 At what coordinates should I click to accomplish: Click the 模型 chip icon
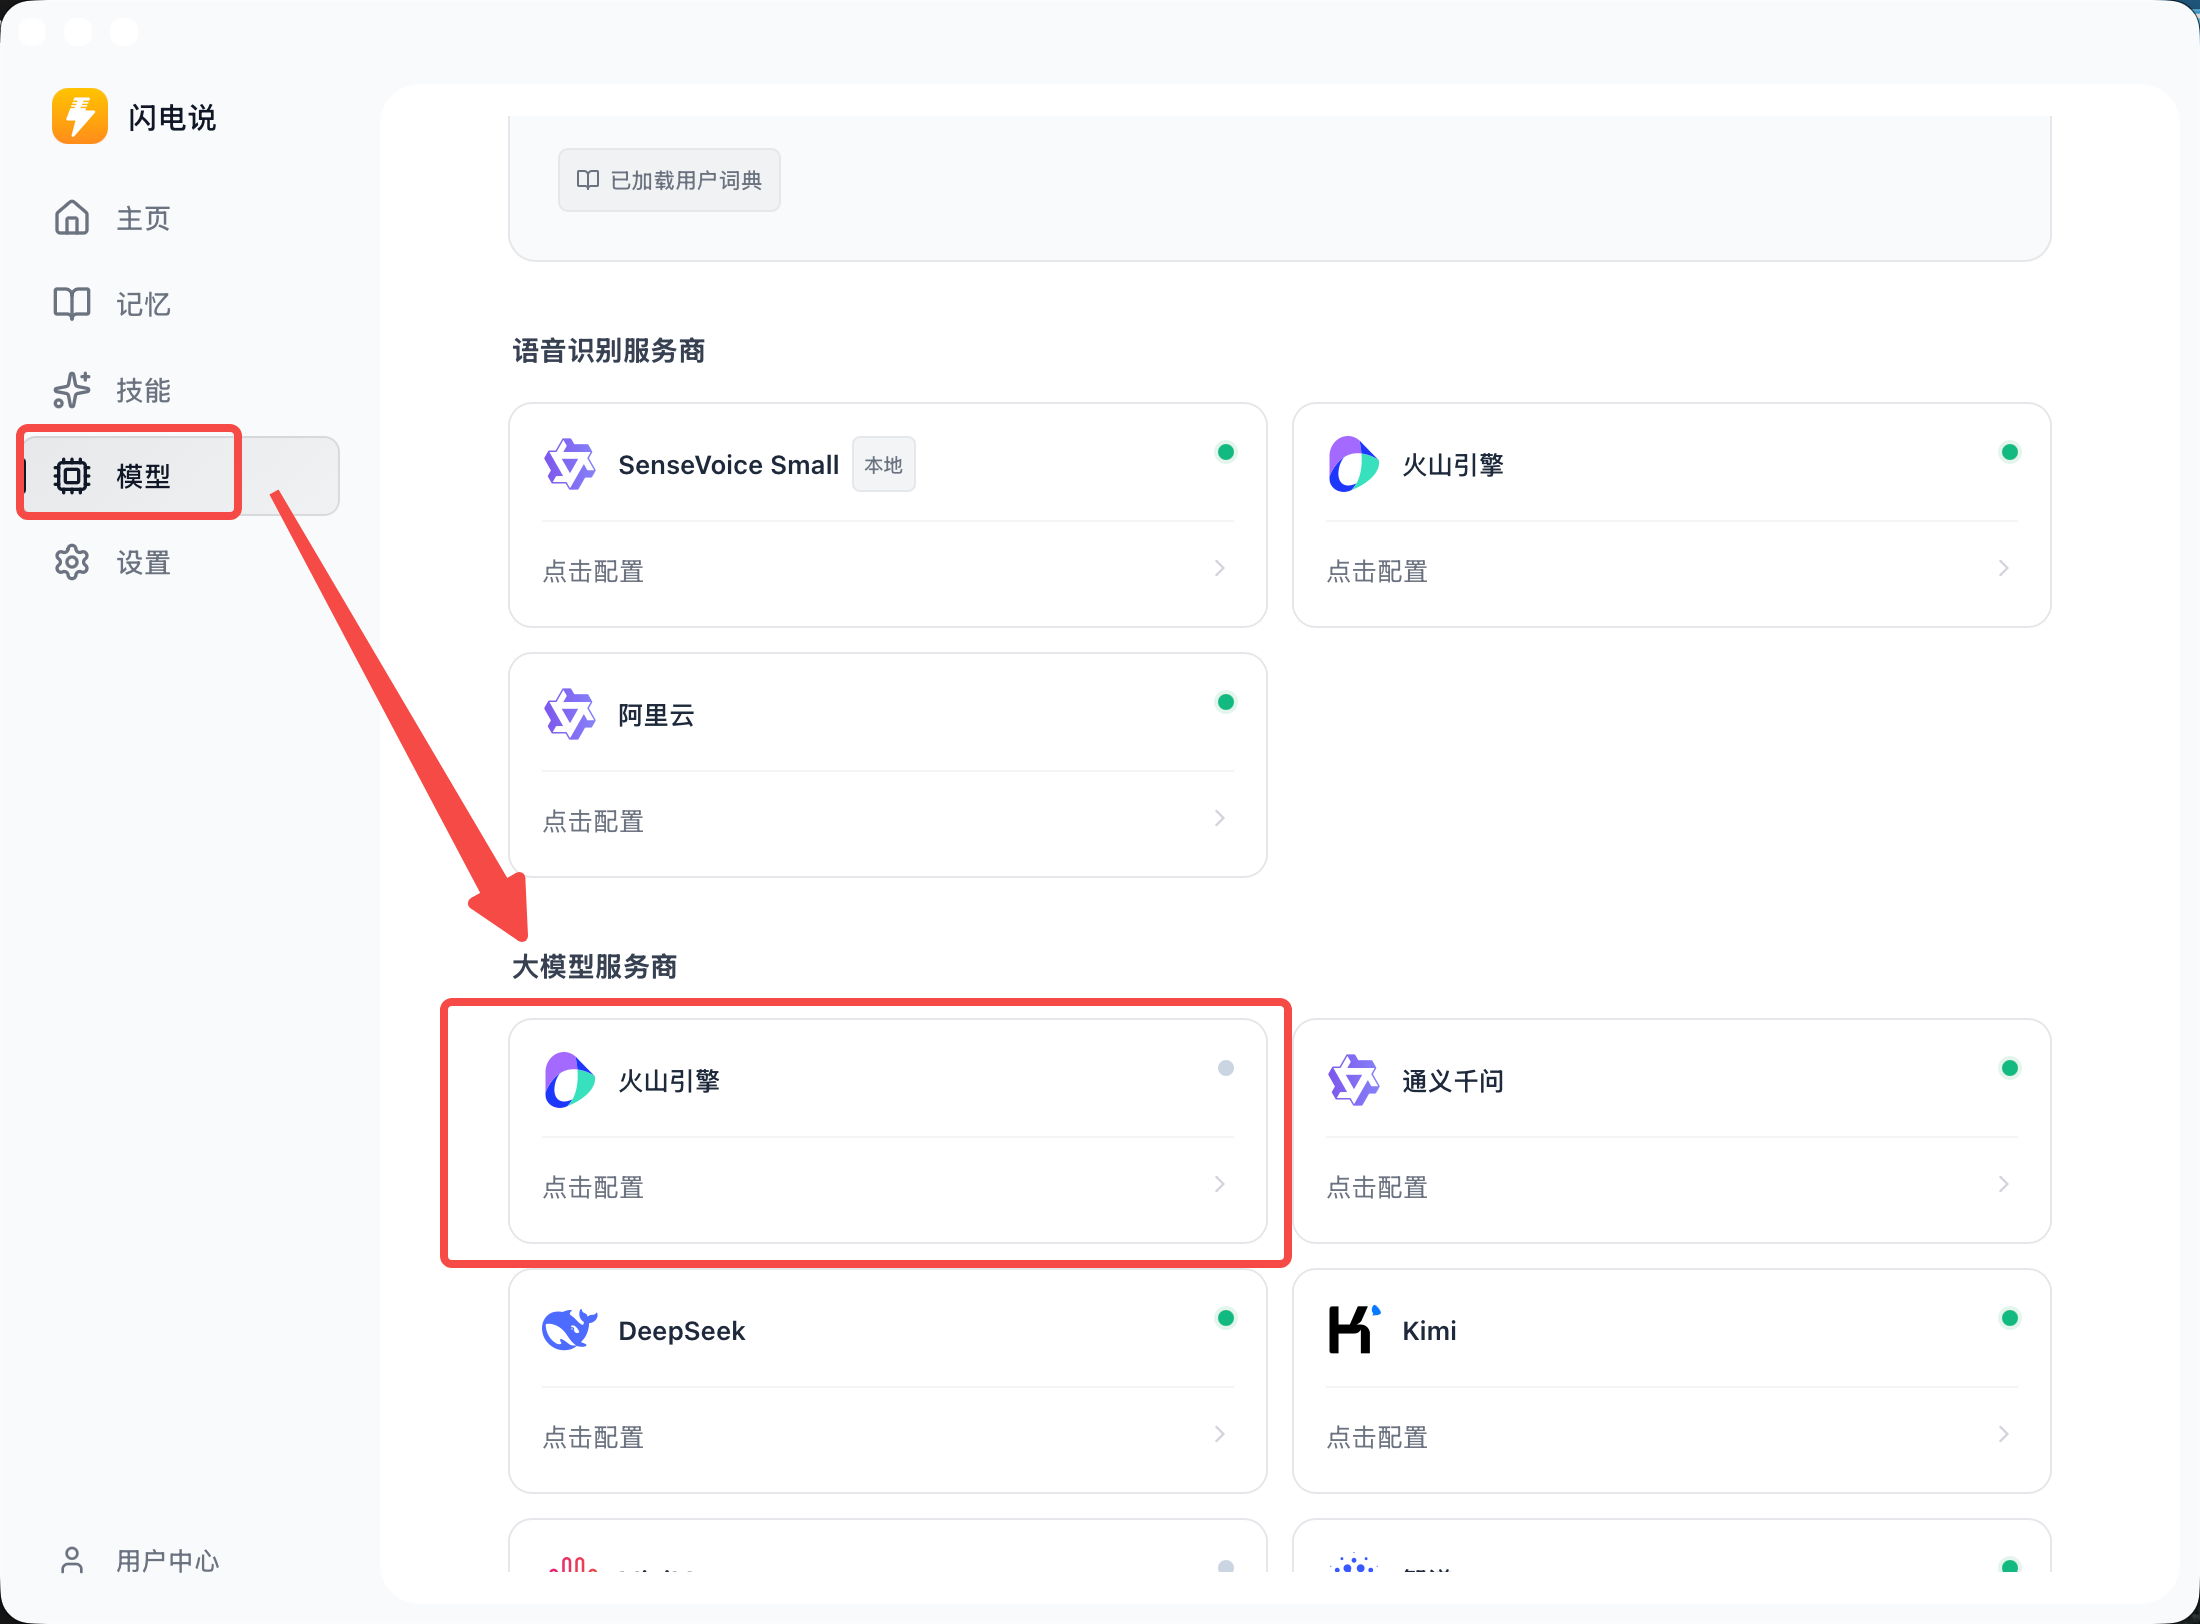click(72, 476)
